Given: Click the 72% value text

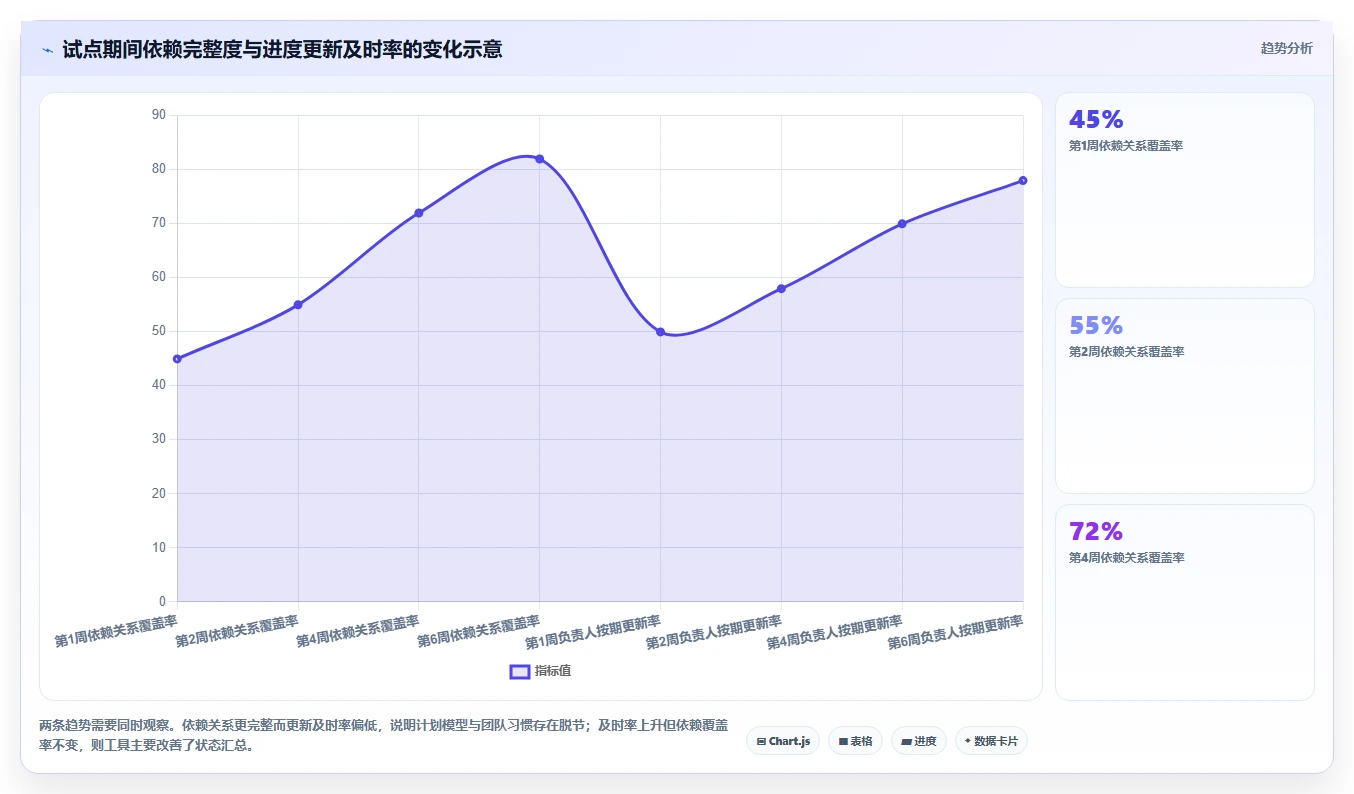Looking at the screenshot, I should [x=1096, y=532].
